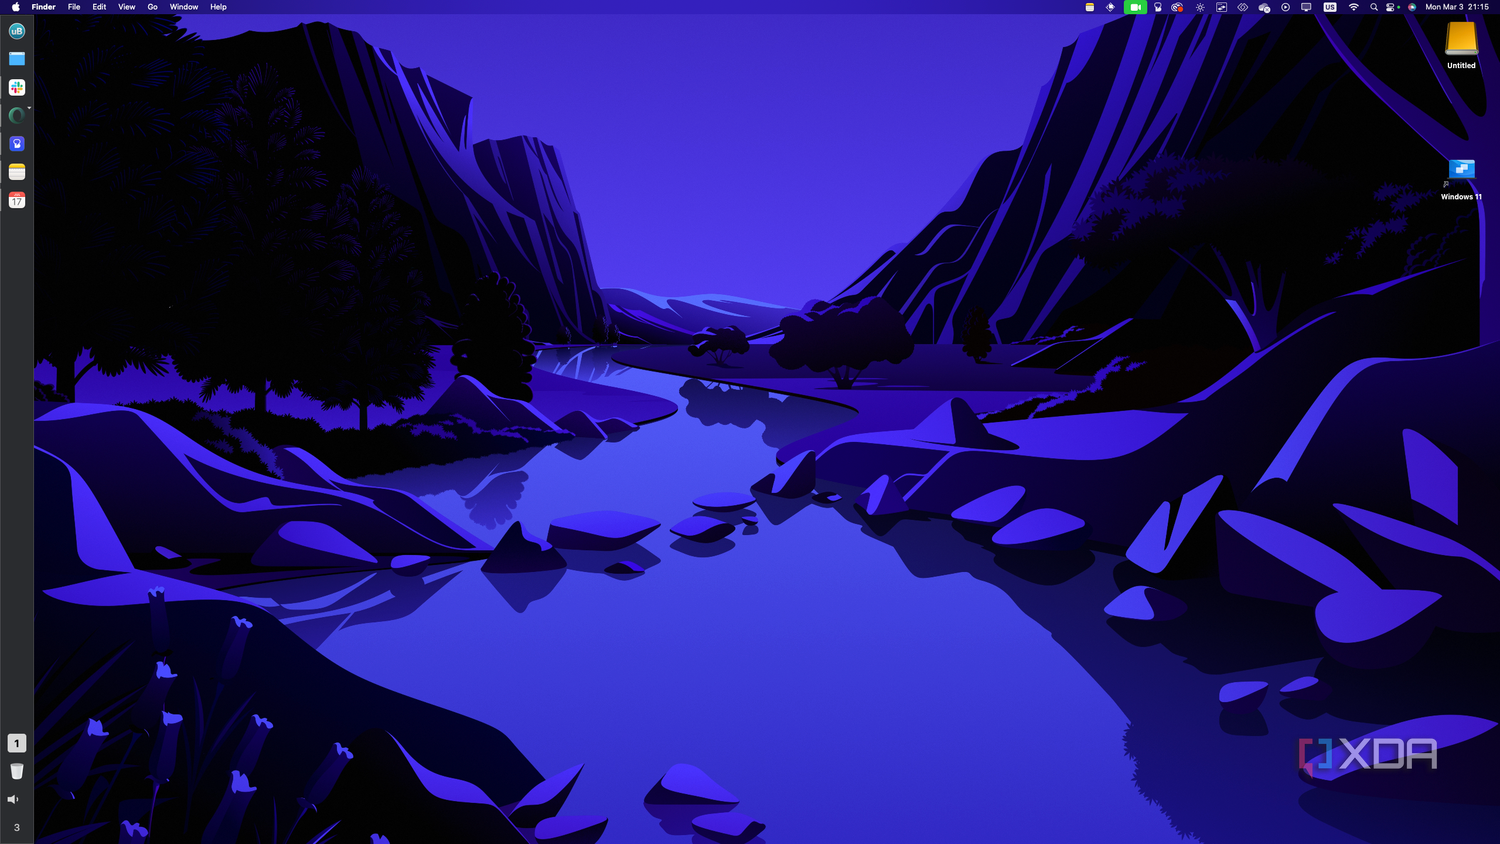Click the brightness sun icon in menu bar
This screenshot has height=844, width=1500.
(x=1200, y=7)
